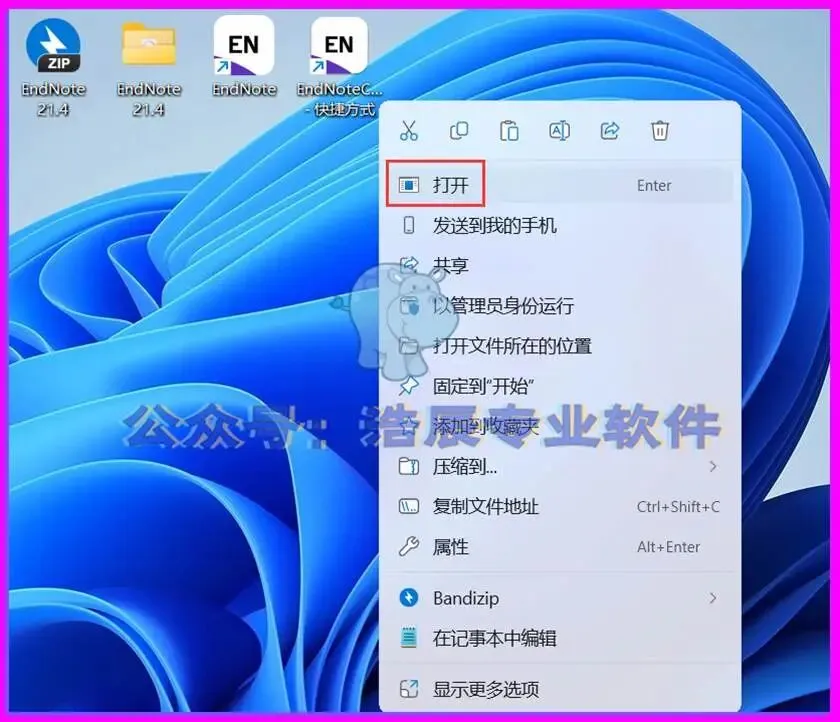Select the EndNoteC... 快捷方式 desktop icon
The width and height of the screenshot is (840, 722).
(340, 68)
